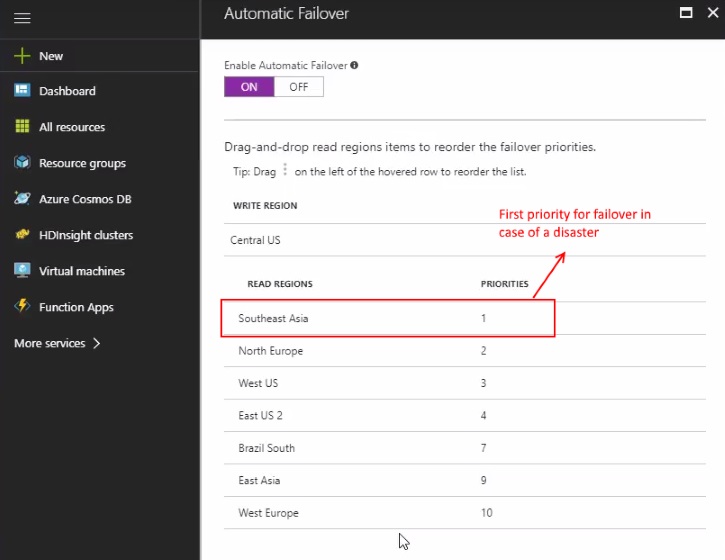The height and width of the screenshot is (560, 725).
Task: Open the Dashboard icon in sidebar
Action: [x=22, y=91]
